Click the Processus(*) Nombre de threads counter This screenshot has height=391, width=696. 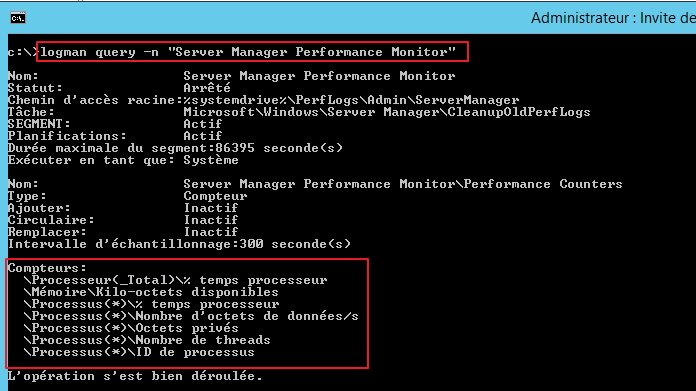point(147,340)
